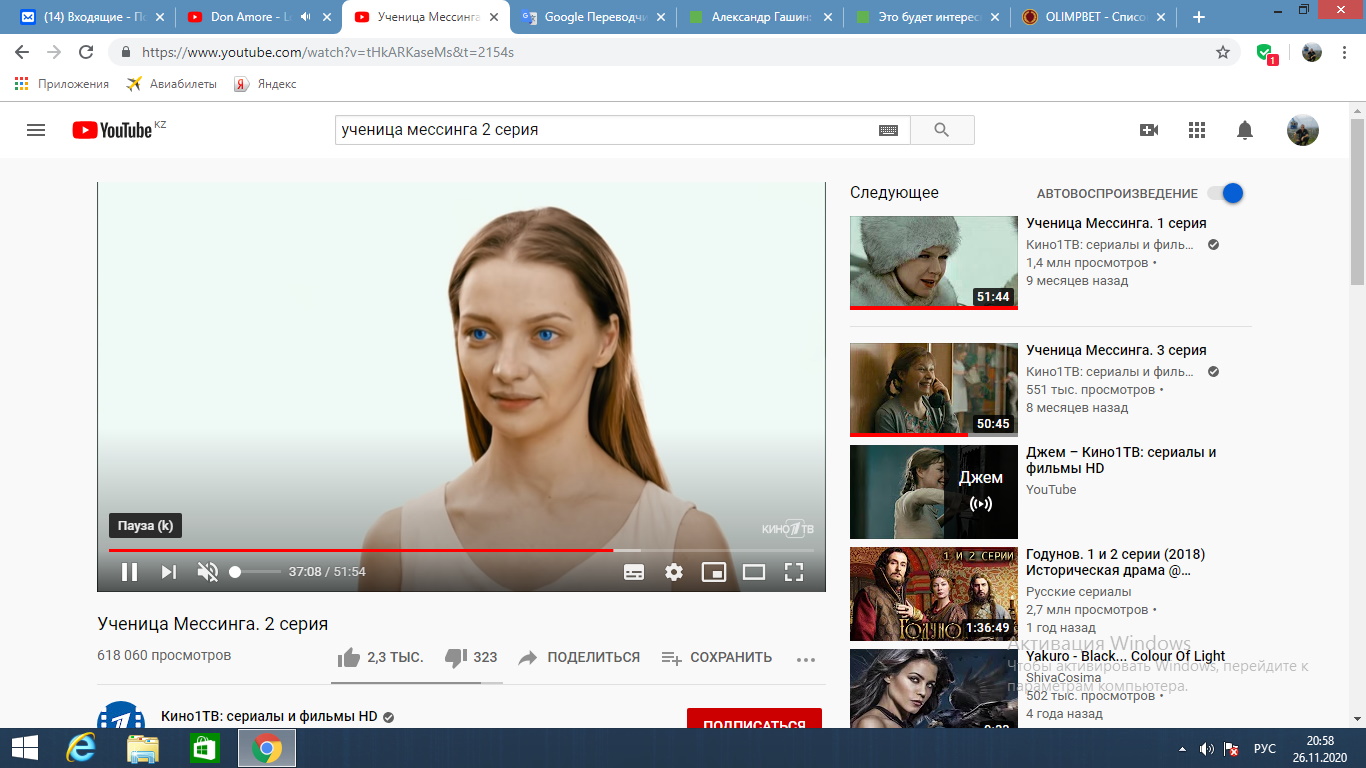Screen dimensions: 1366x768
Task: Toggle subtitles in the player
Action: (634, 572)
